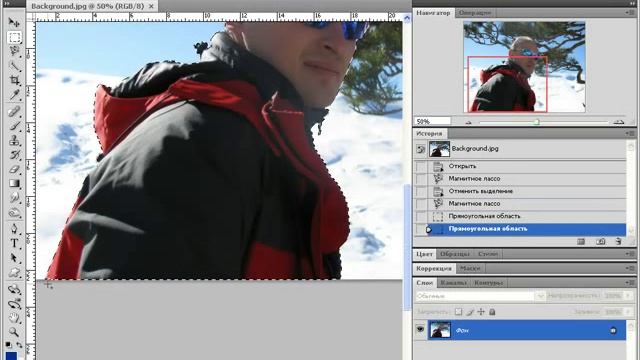Zoom out with Navigator small mountains icon

468,122
